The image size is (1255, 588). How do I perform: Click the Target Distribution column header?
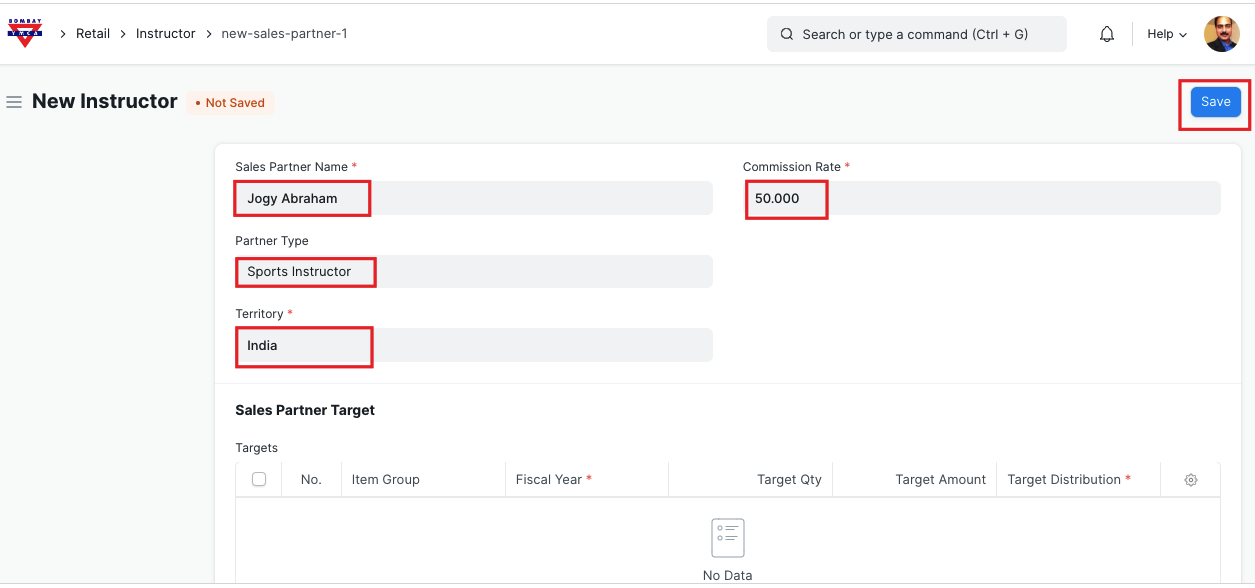pyautogui.click(x=1068, y=480)
